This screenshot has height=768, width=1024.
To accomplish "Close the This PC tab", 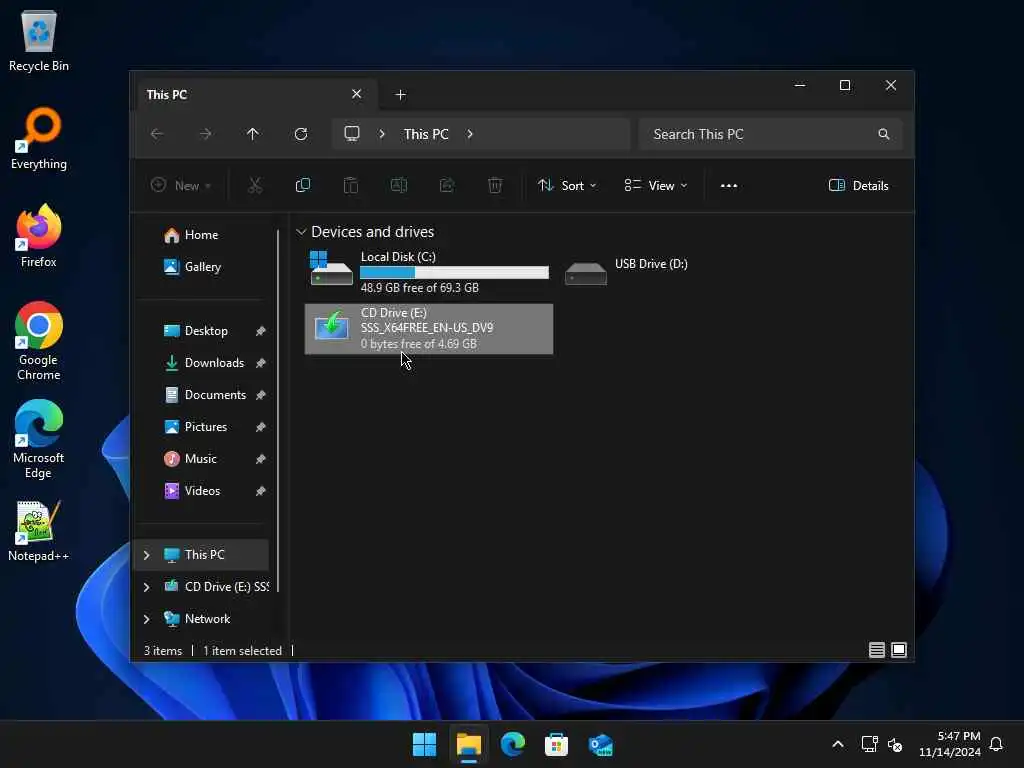I will tap(357, 94).
